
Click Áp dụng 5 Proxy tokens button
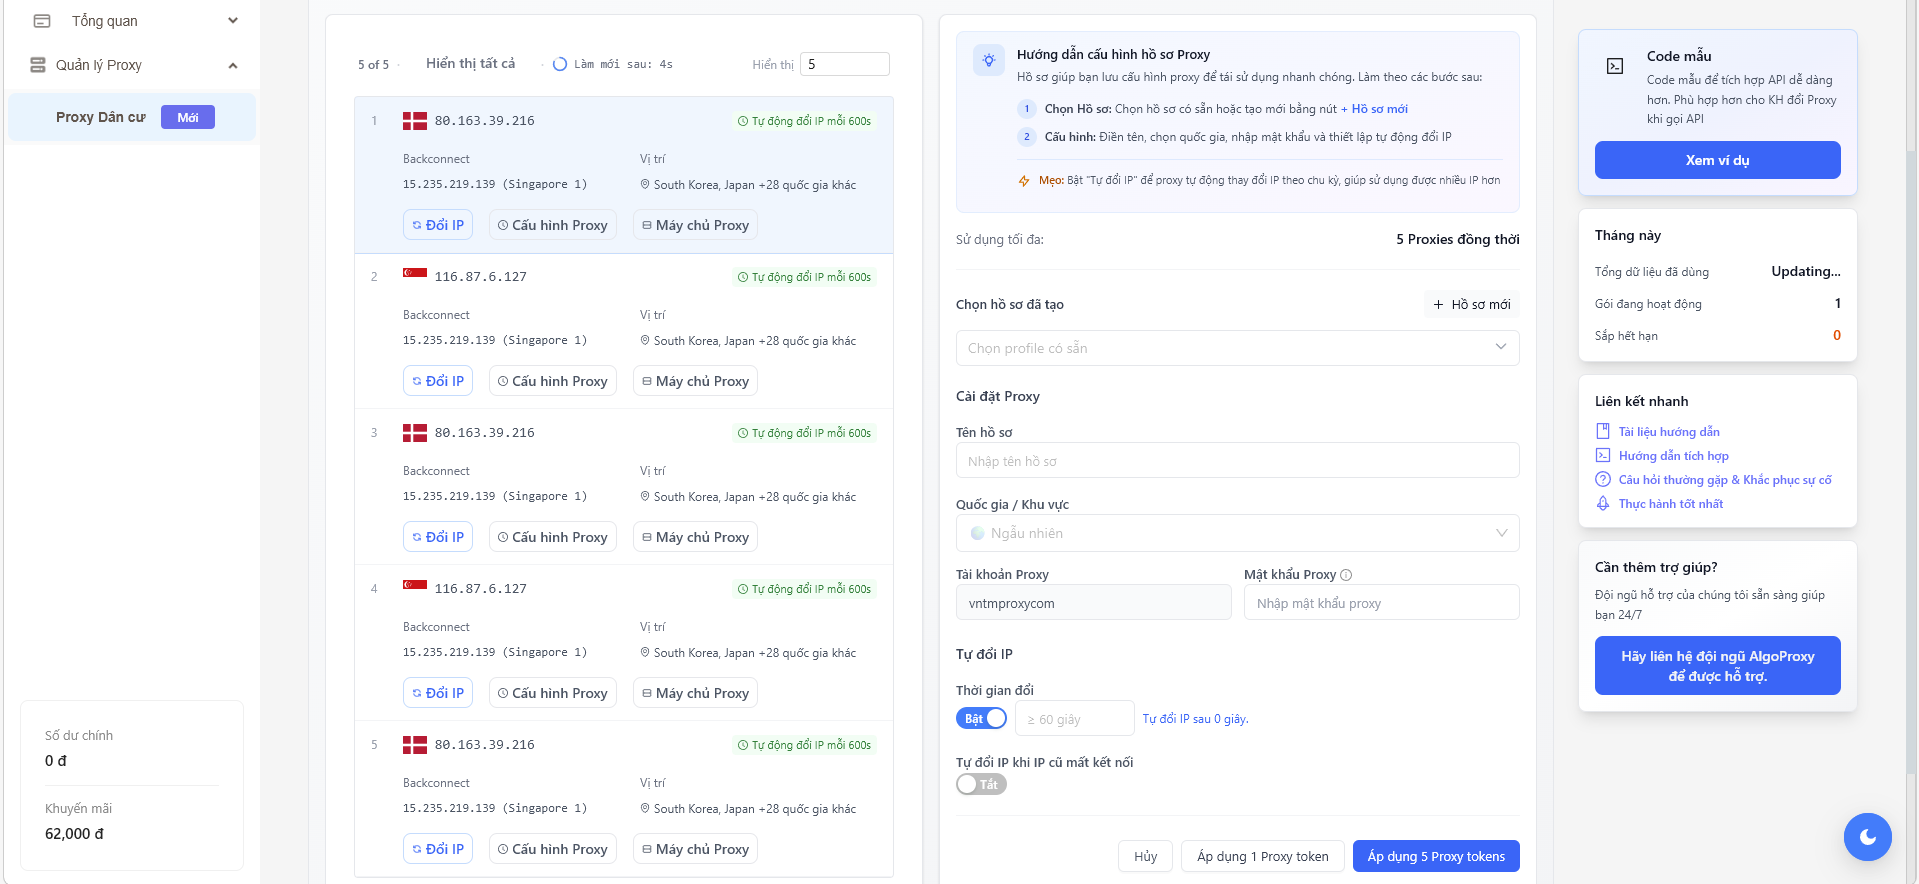1435,856
